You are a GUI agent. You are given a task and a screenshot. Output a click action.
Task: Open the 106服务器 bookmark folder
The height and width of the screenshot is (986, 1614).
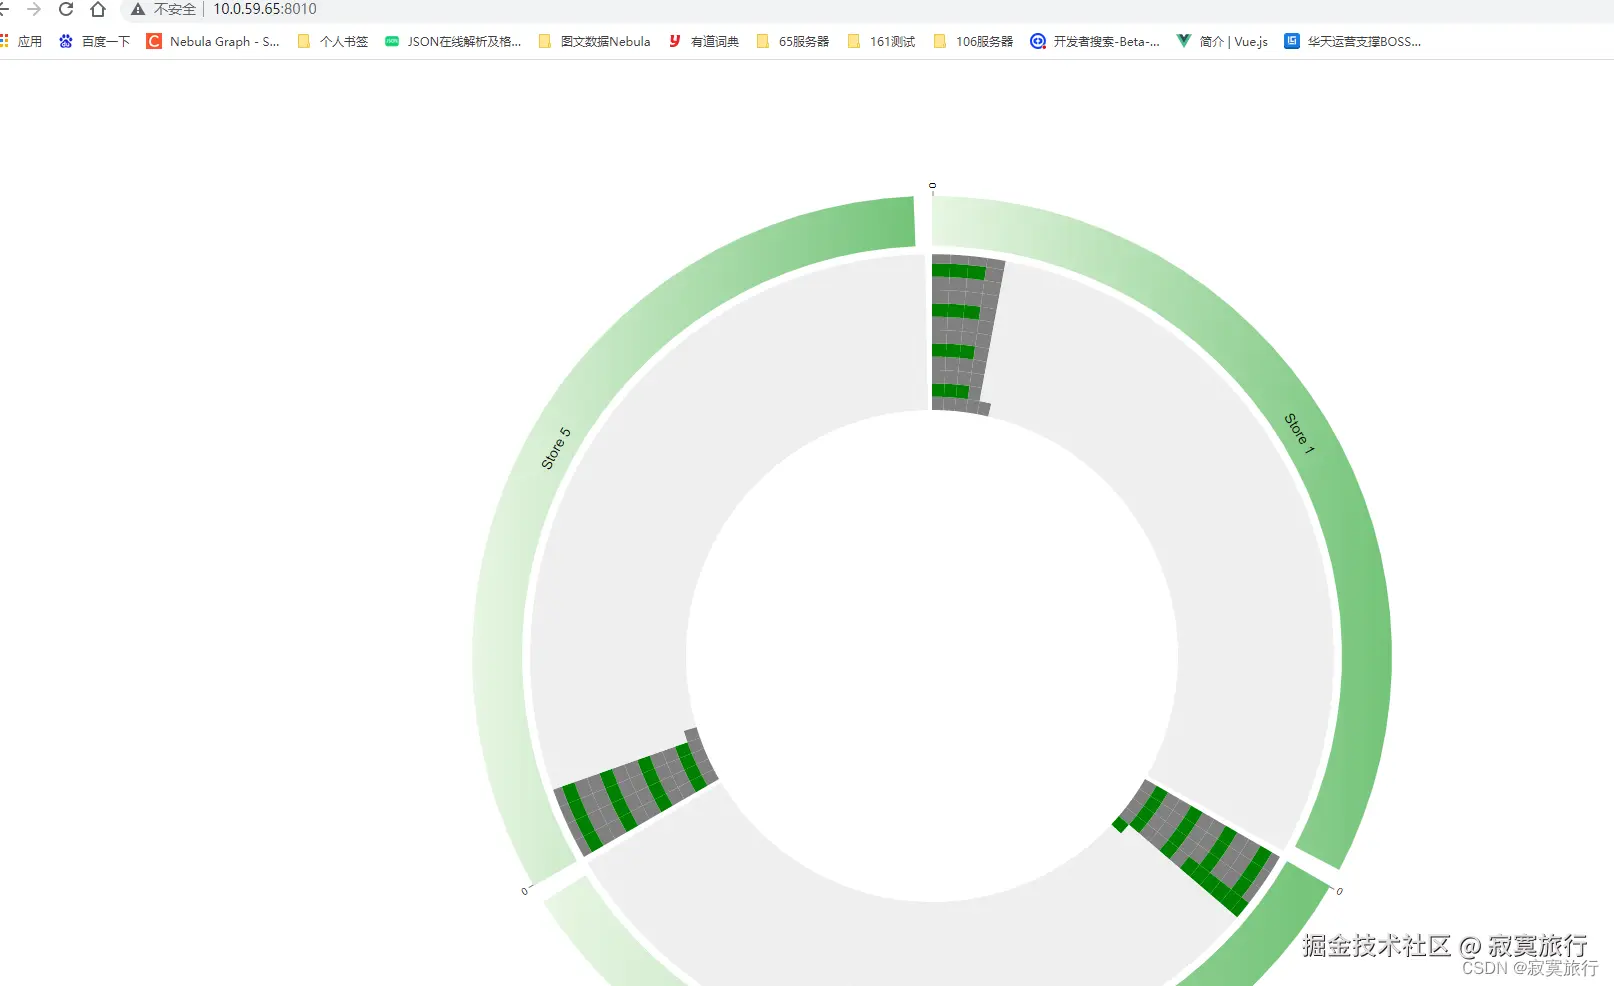pos(973,41)
